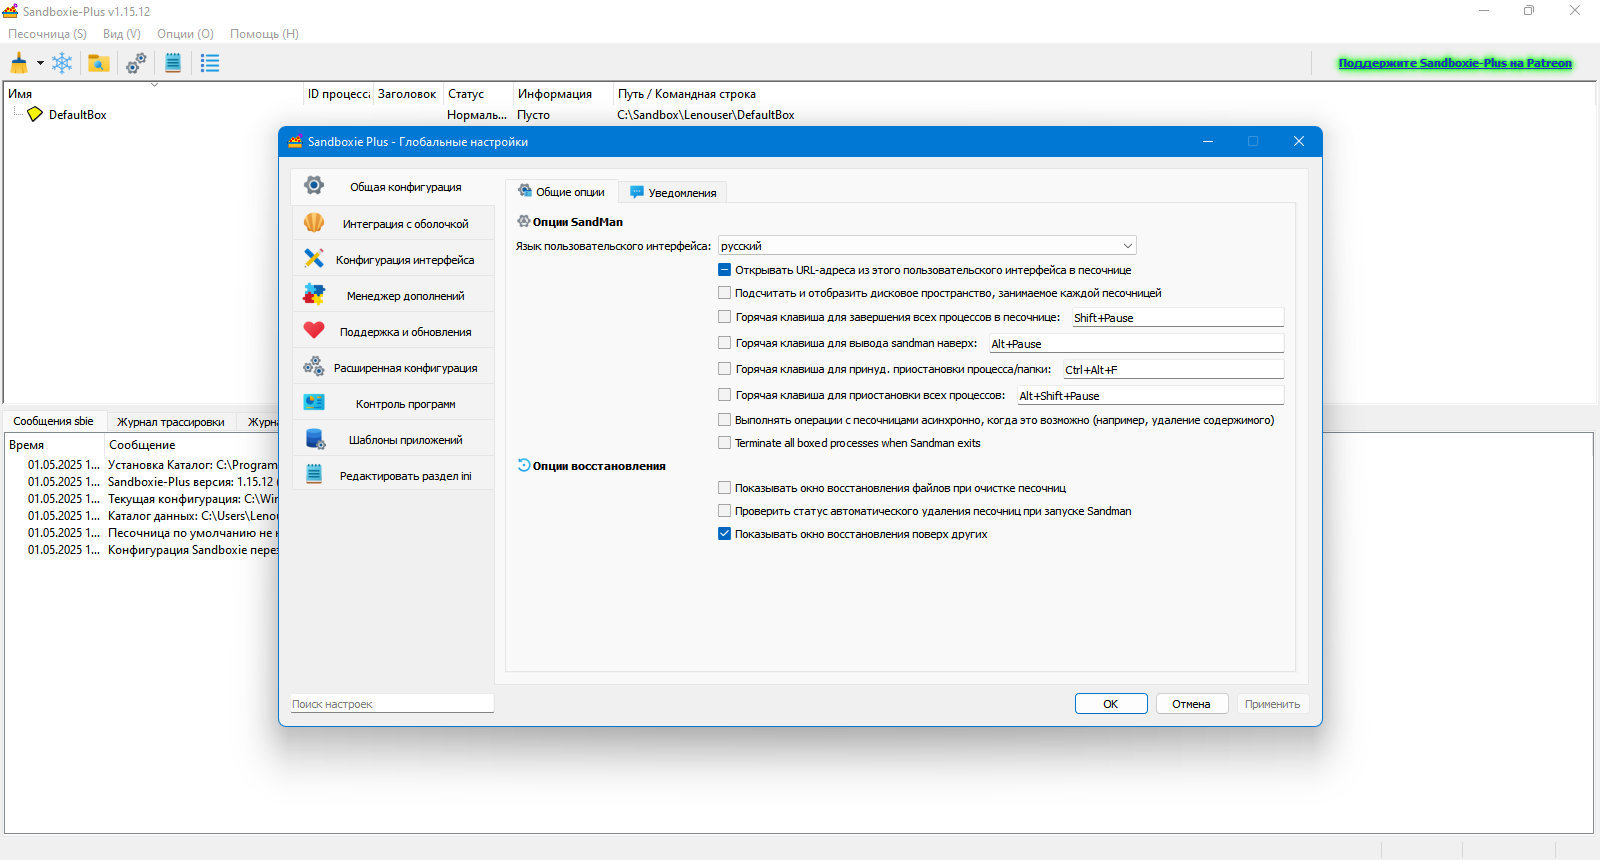Check Проверить статус автоматического удаления песочниц
This screenshot has width=1600, height=860.
pos(724,511)
